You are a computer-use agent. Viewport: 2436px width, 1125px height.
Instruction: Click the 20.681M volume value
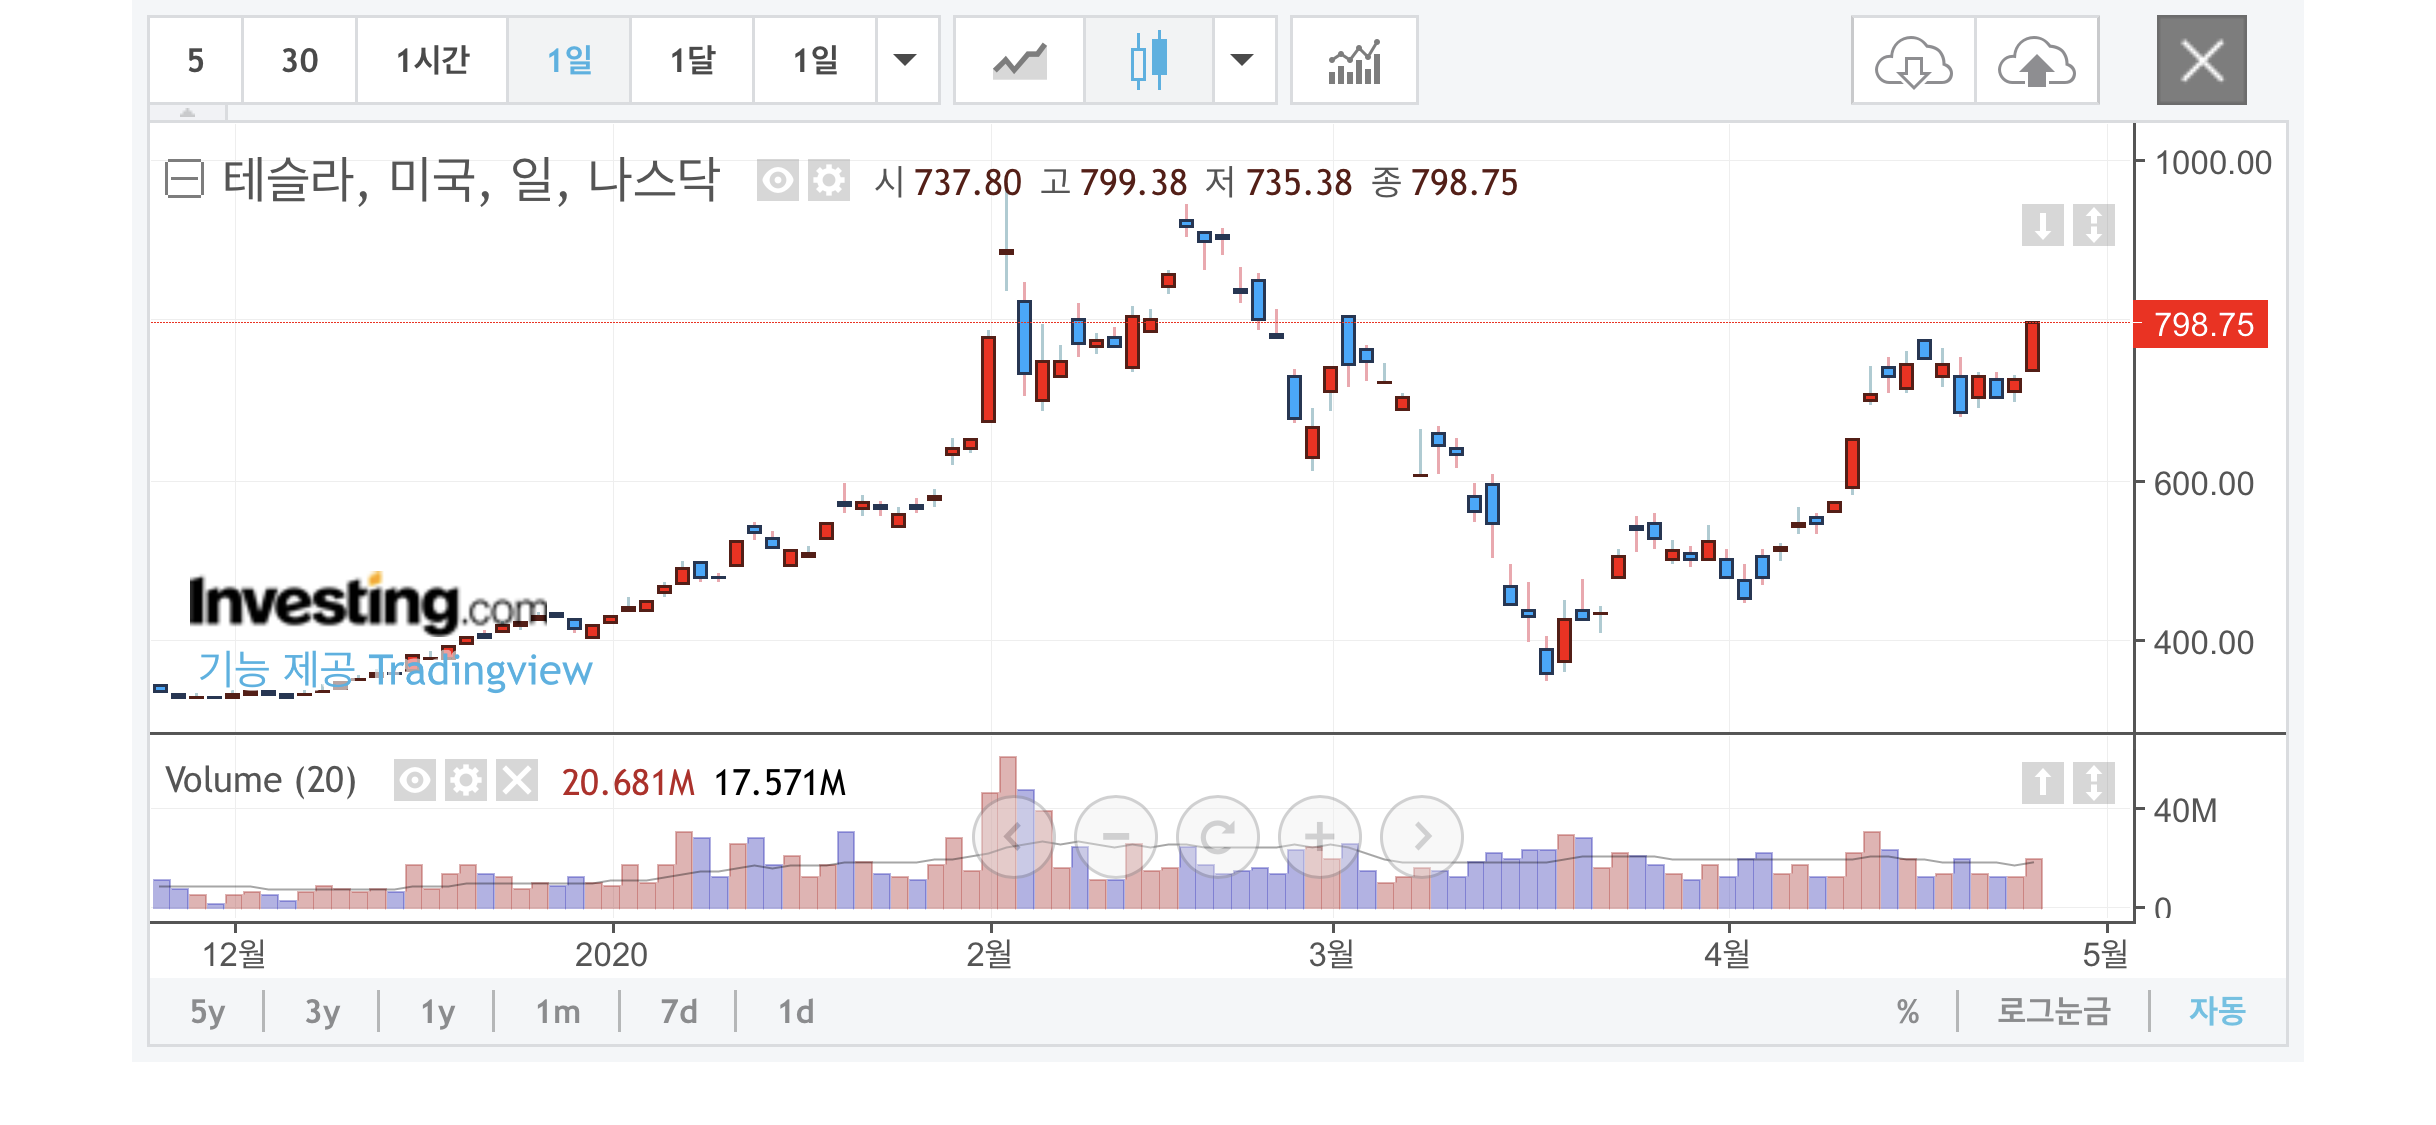[628, 782]
